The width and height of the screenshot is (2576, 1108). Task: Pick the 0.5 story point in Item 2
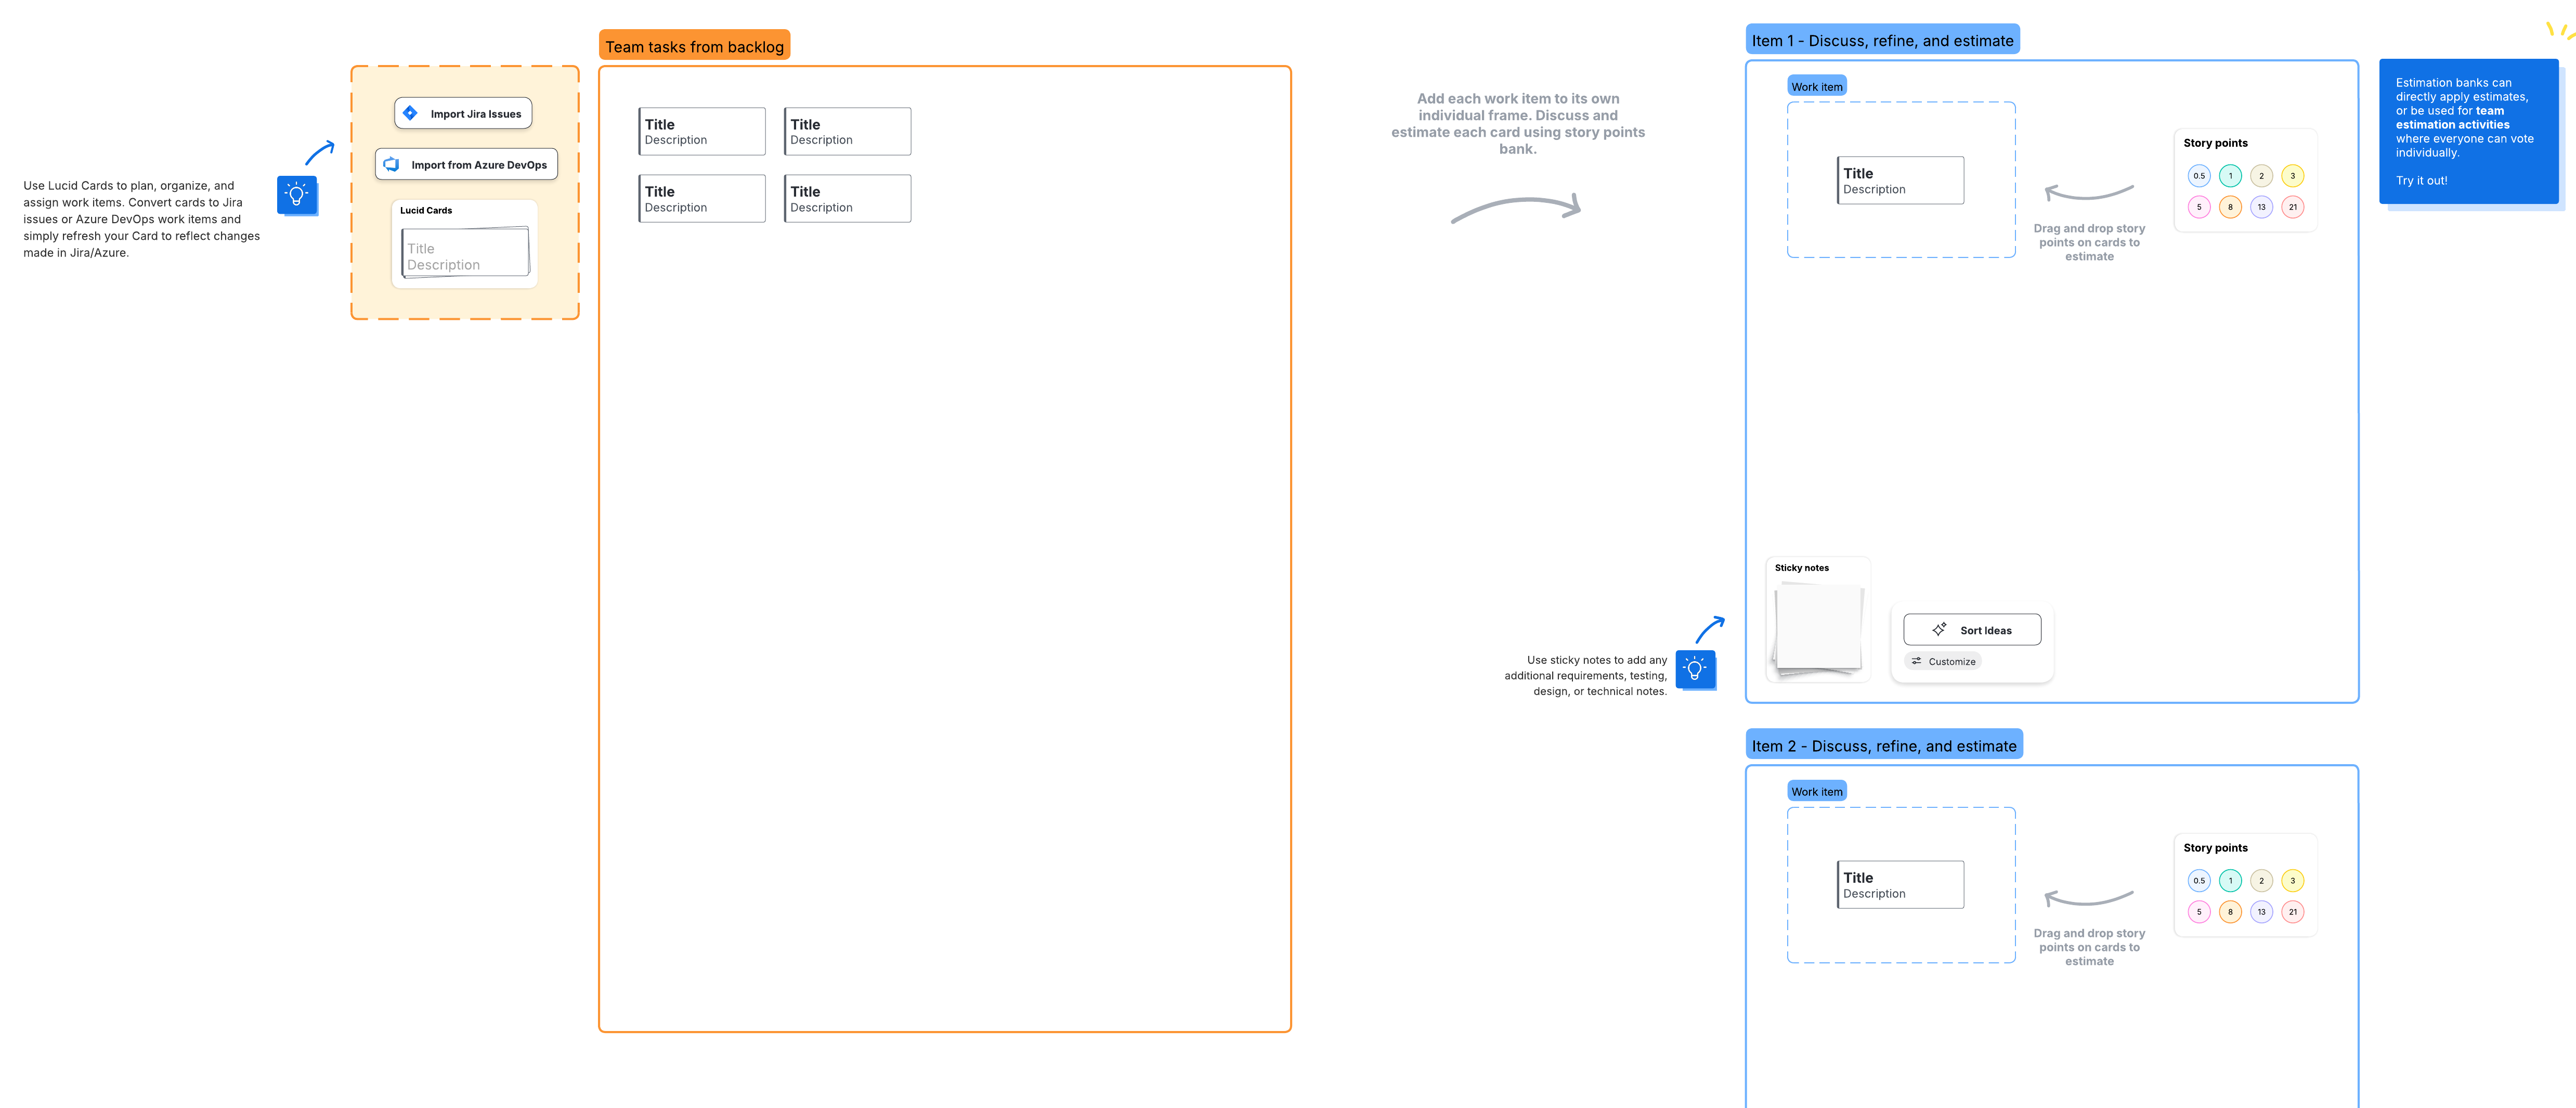(2199, 881)
